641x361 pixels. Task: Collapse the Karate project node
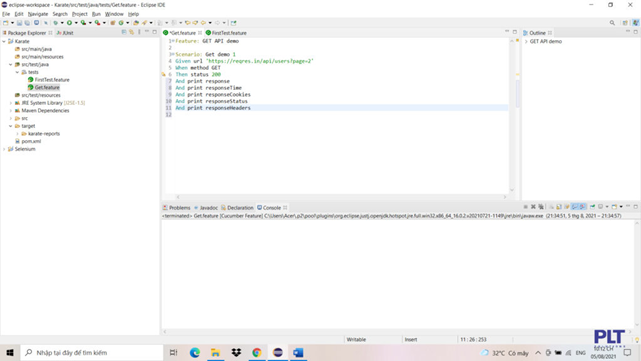(x=4, y=41)
